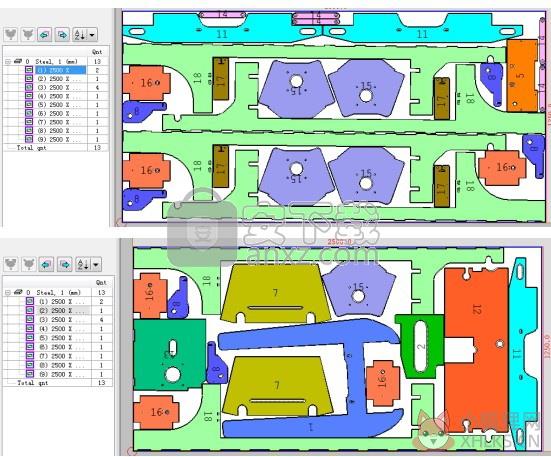Click the Qnt column header in the bottom list
Screen dimensions: 551x457
coord(101,282)
